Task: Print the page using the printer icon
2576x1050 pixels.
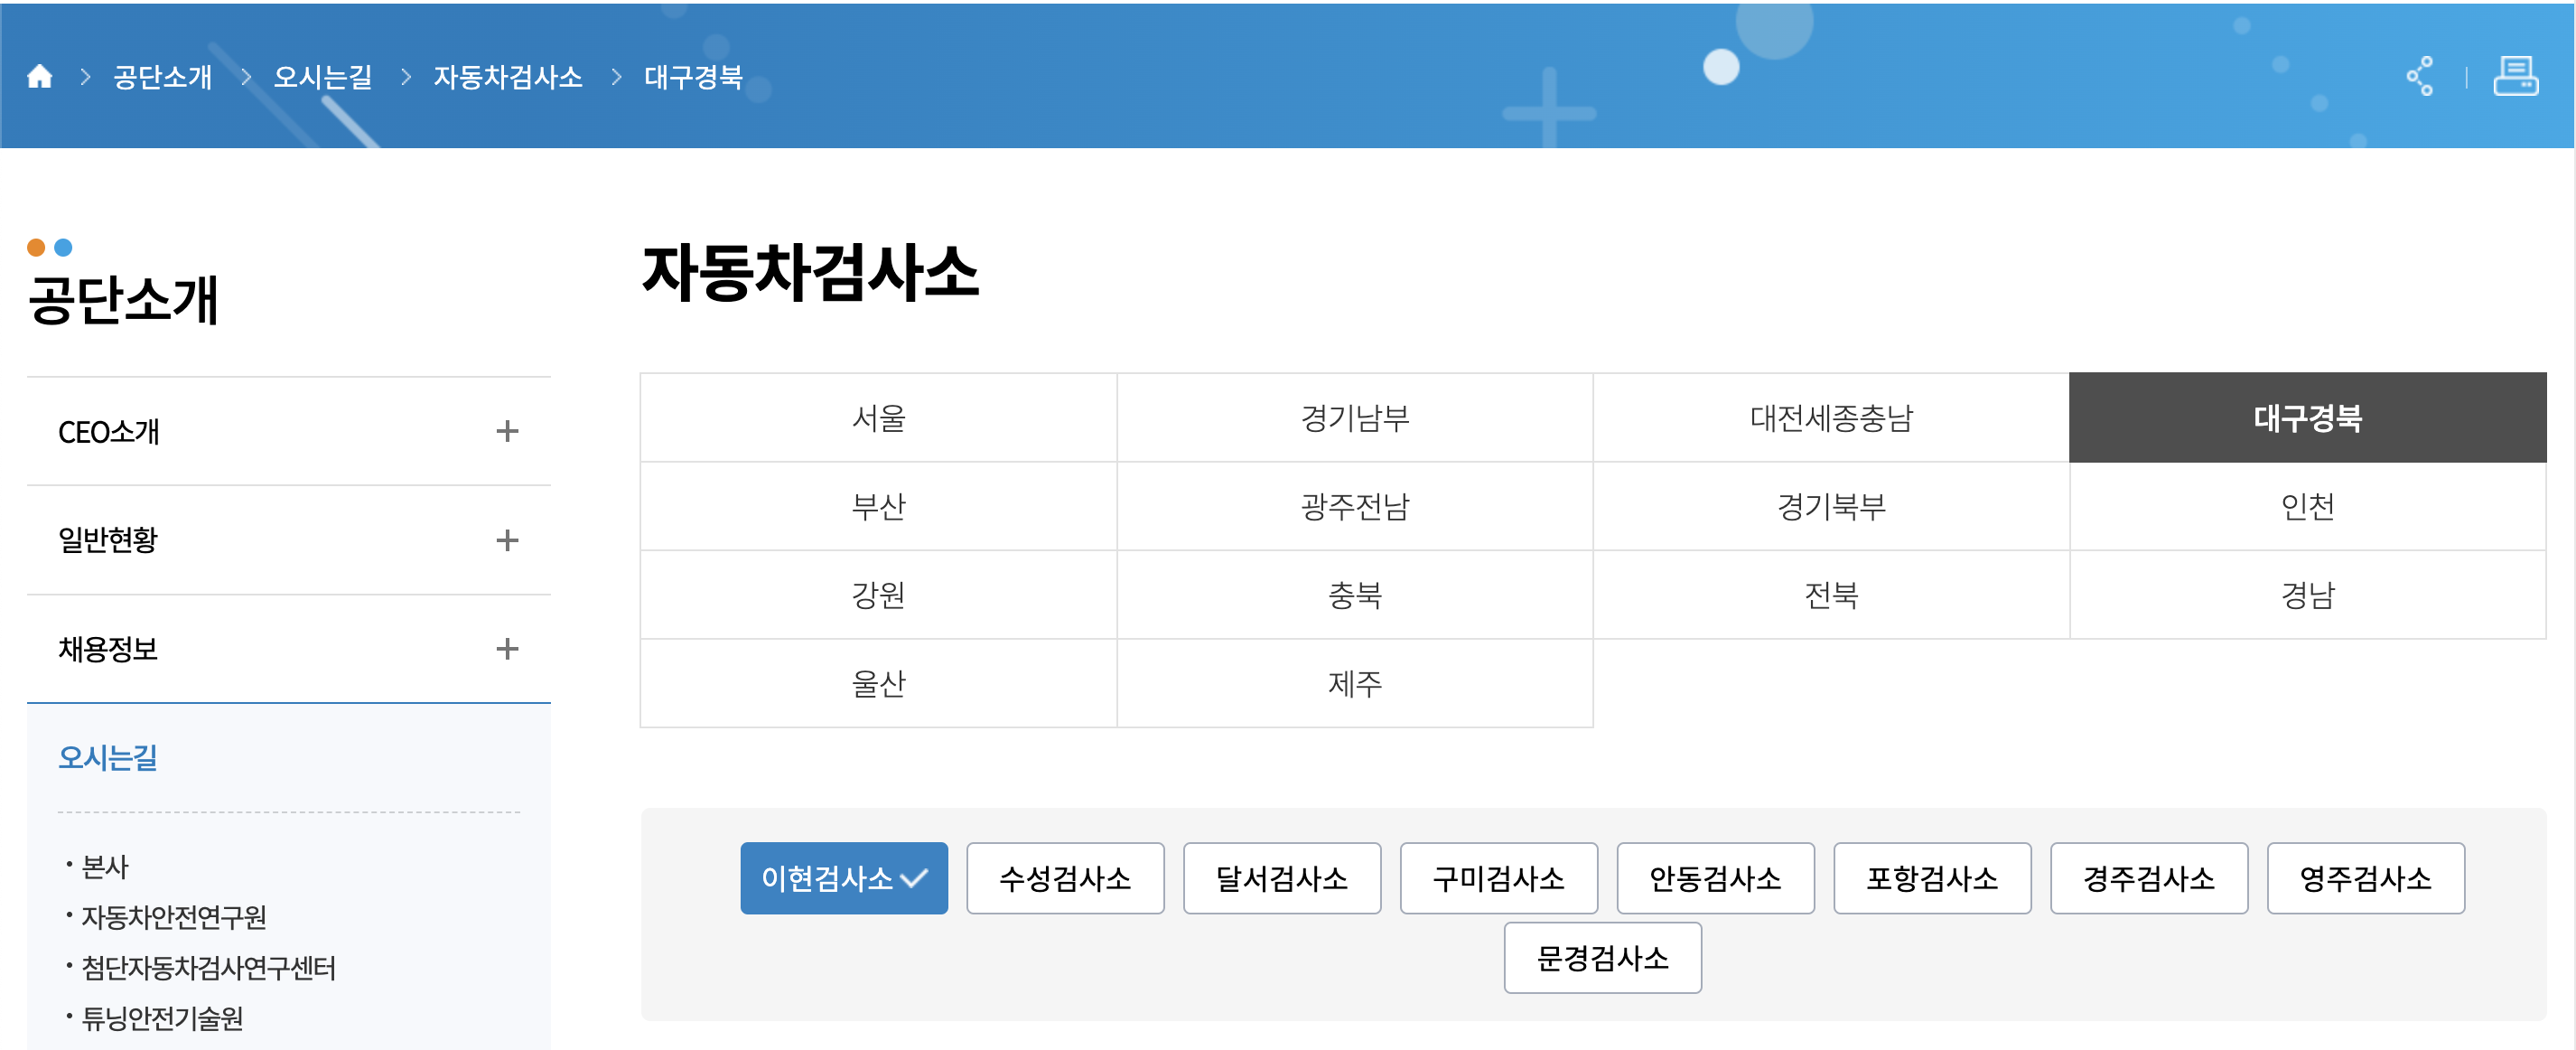Action: pos(2519,77)
